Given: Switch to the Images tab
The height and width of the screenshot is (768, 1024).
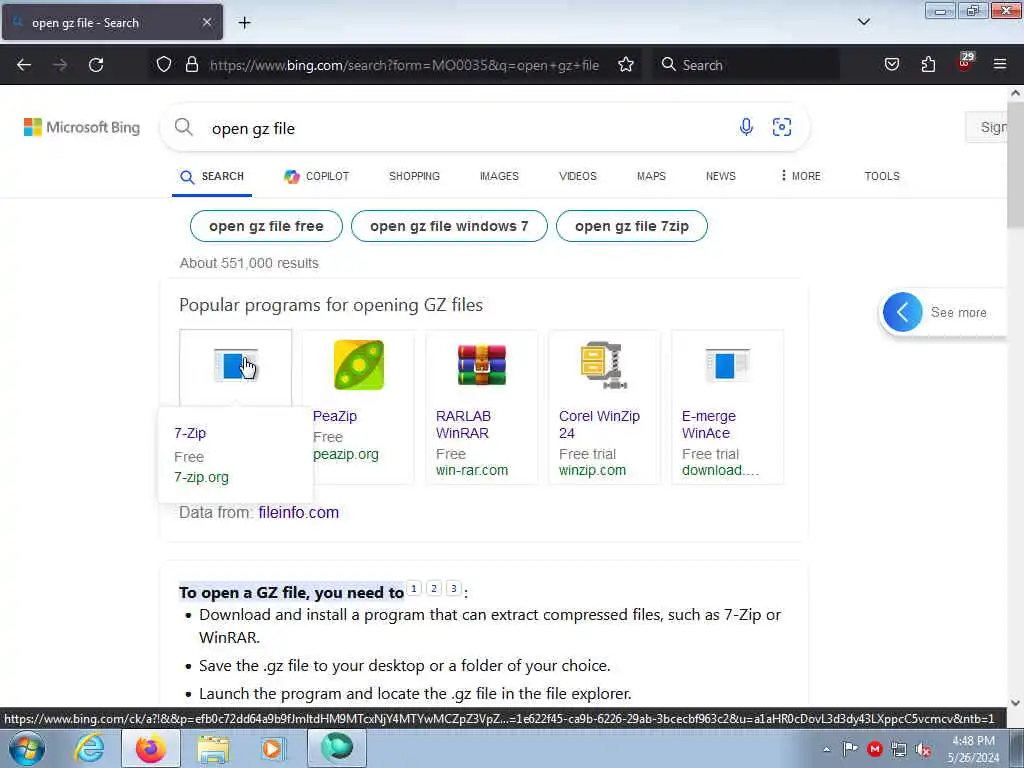Looking at the screenshot, I should 499,176.
